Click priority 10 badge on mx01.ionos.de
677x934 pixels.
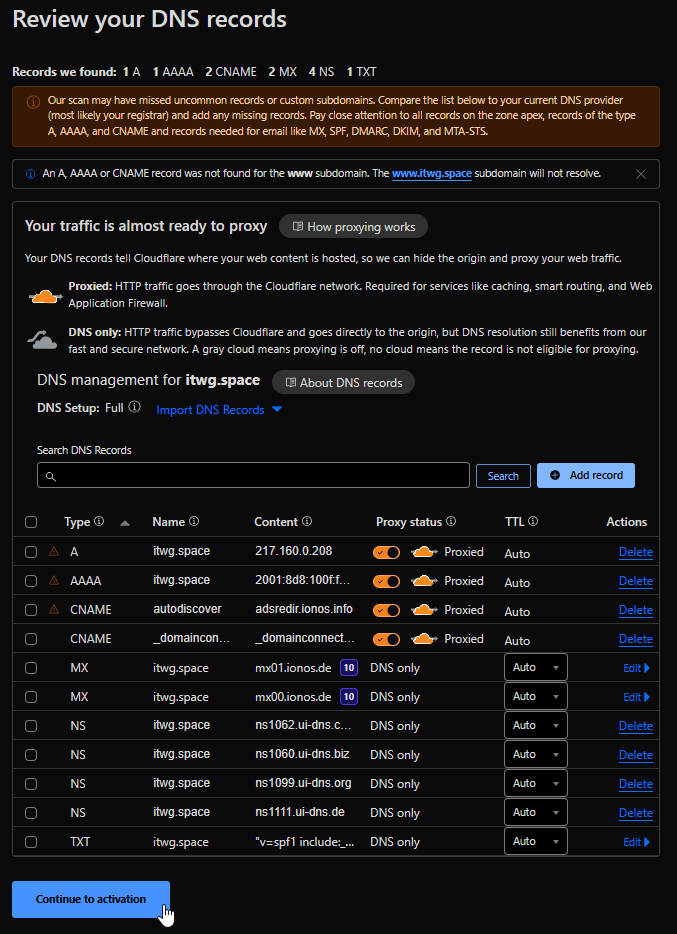pos(349,668)
